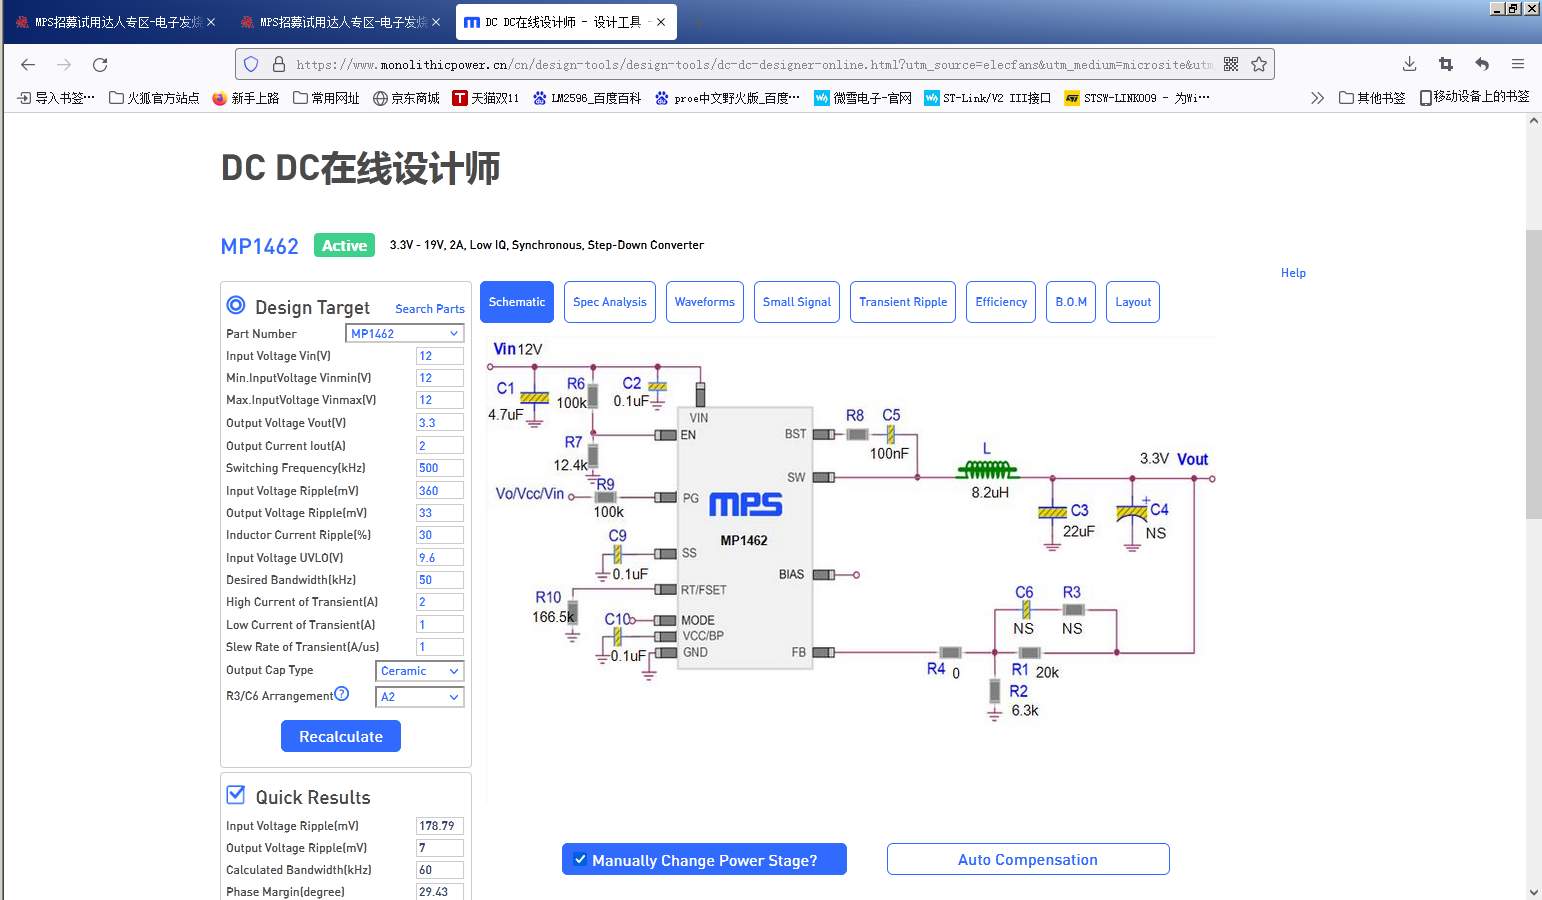Open the Output Cap Type dropdown
1542x900 pixels.
click(x=419, y=671)
